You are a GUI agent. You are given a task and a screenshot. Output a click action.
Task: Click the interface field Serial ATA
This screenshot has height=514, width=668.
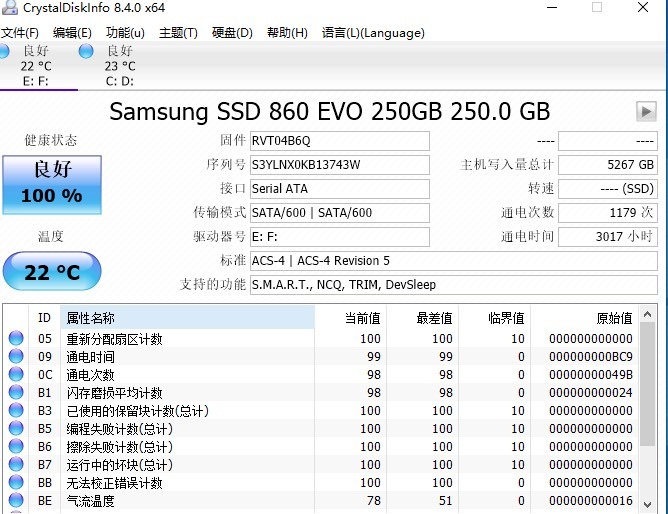[x=340, y=189]
